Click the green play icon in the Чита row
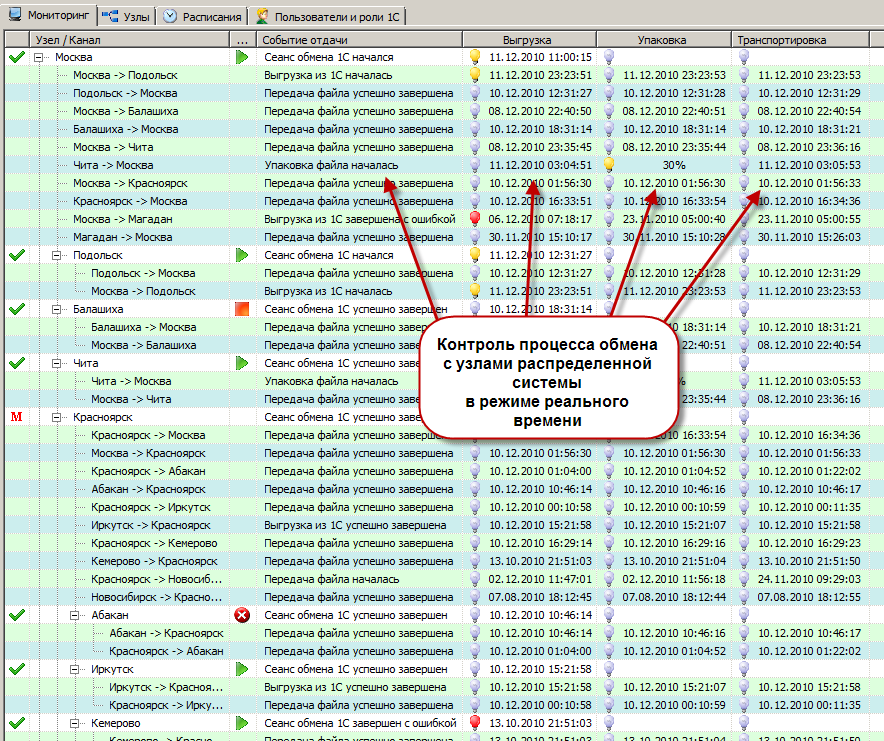Screen dimensions: 884x741 [241, 364]
